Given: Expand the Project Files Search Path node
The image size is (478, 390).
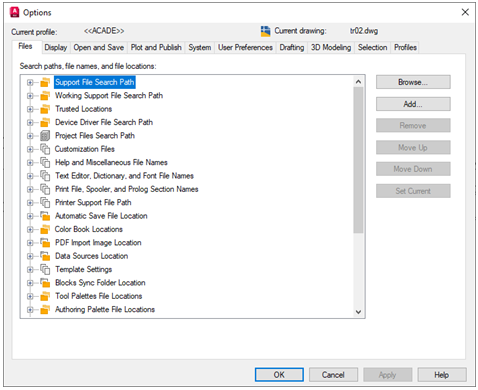Looking at the screenshot, I should point(30,136).
